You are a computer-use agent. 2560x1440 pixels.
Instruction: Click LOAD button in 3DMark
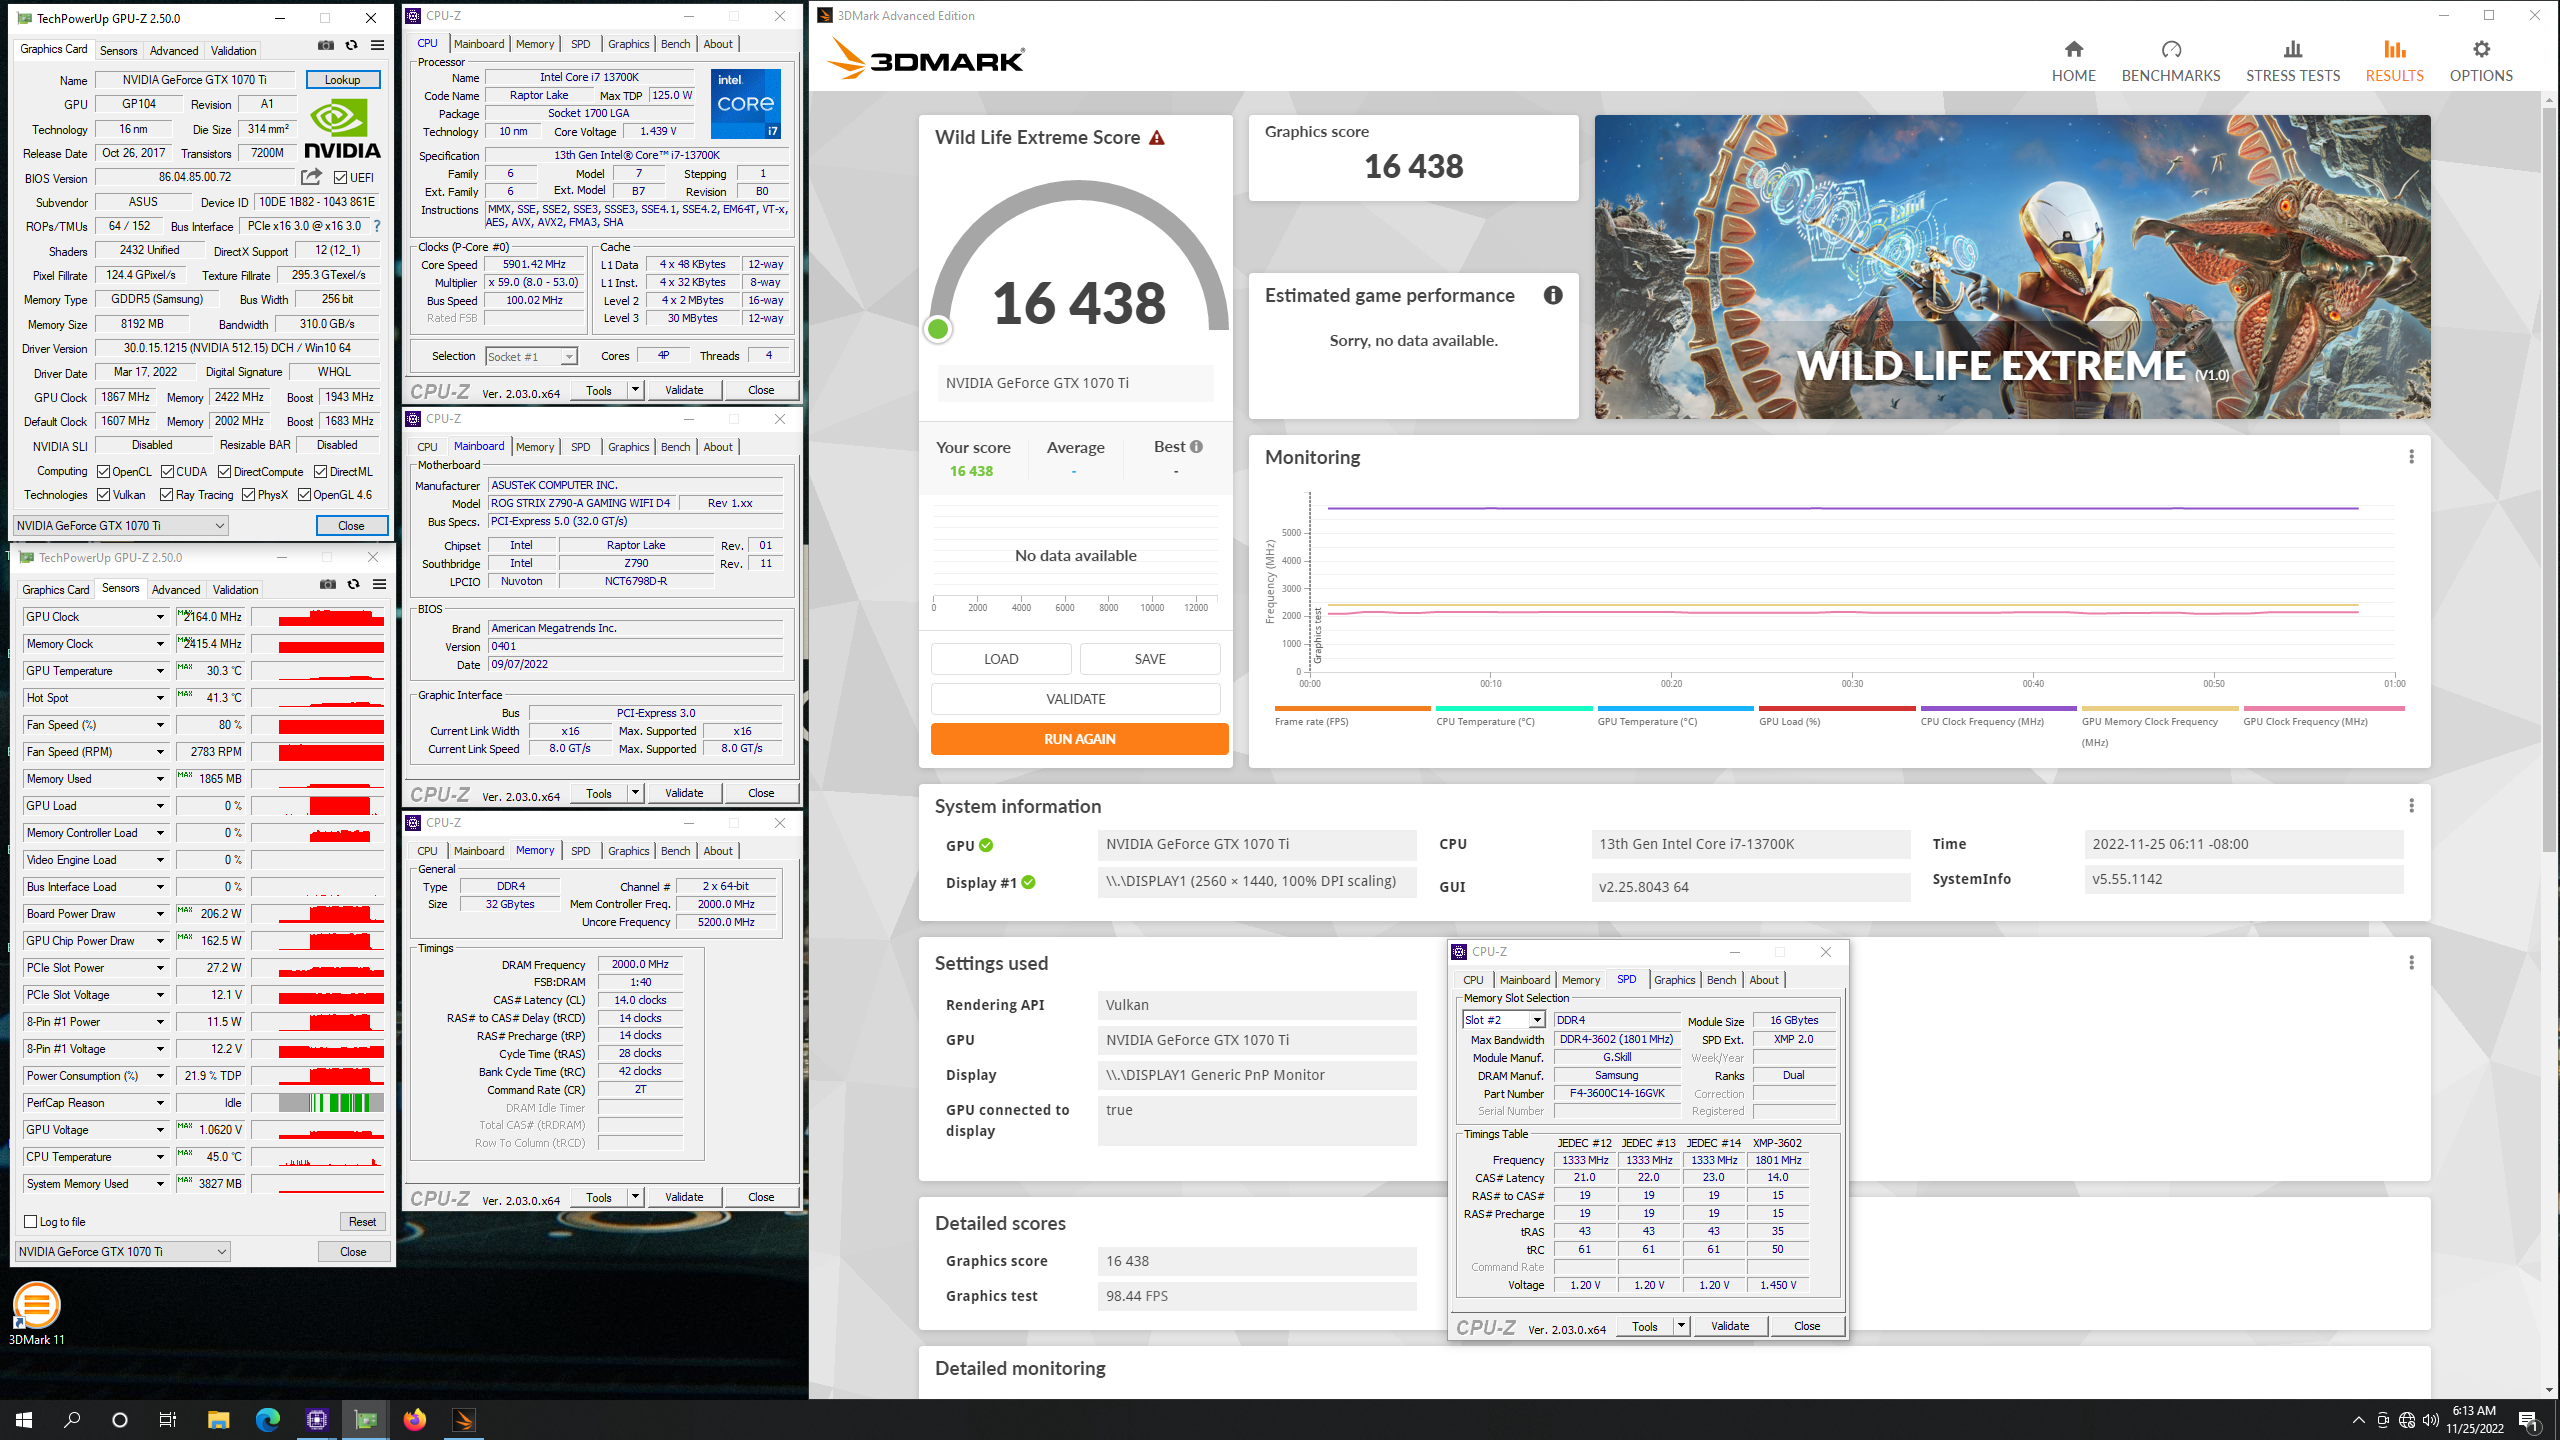(x=1001, y=659)
